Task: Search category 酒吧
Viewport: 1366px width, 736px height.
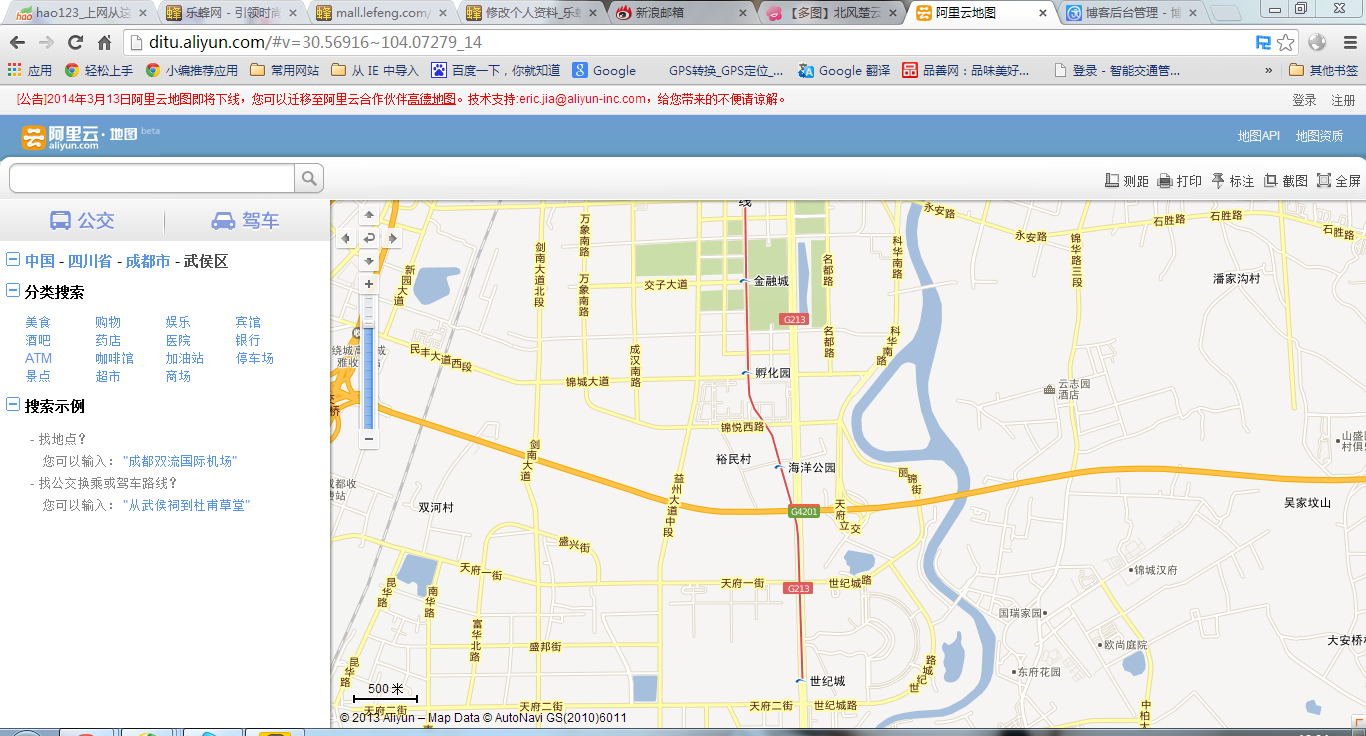Action: 38,340
